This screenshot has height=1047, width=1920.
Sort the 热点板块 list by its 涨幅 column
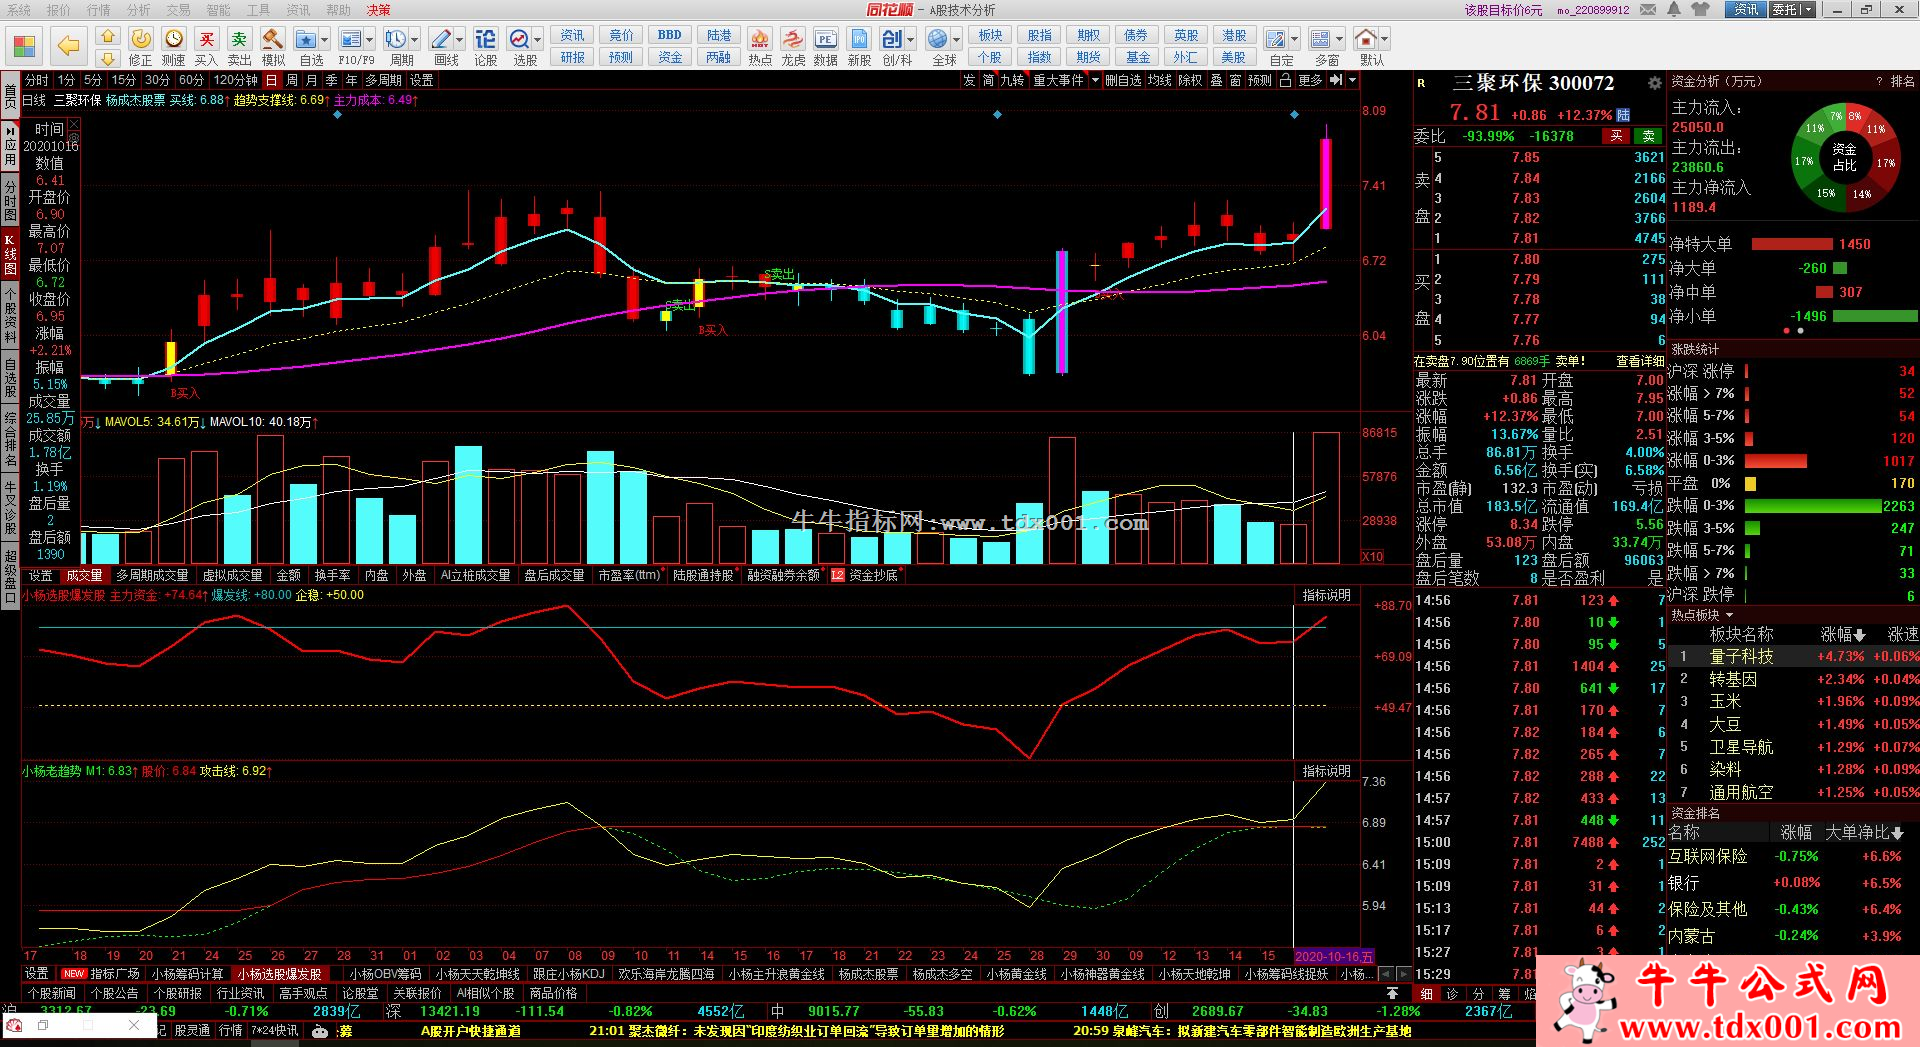coord(1842,634)
